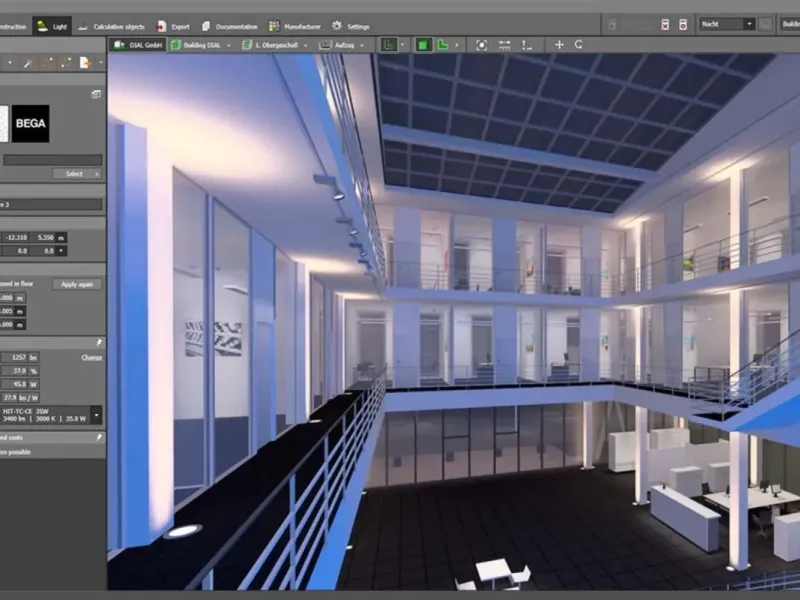This screenshot has width=800, height=600.
Task: Select the DIAL GmbH site breadcrumb
Action: (x=138, y=45)
